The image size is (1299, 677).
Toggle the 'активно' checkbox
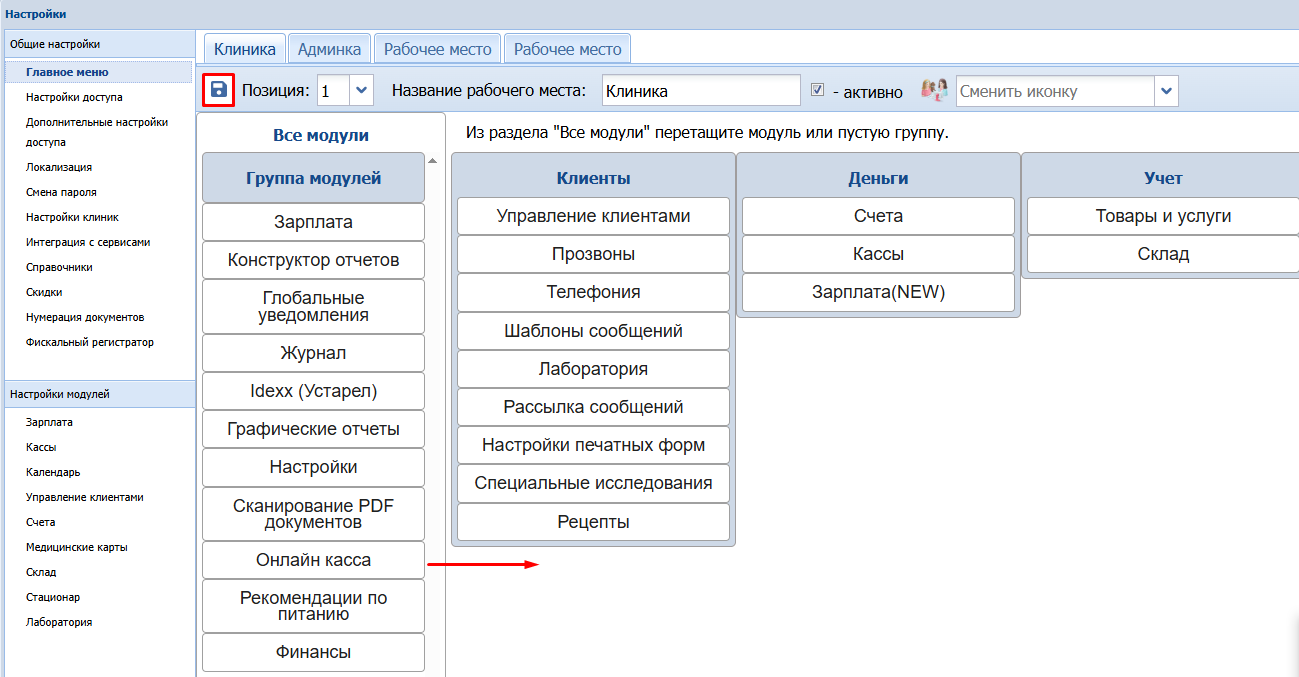point(818,90)
